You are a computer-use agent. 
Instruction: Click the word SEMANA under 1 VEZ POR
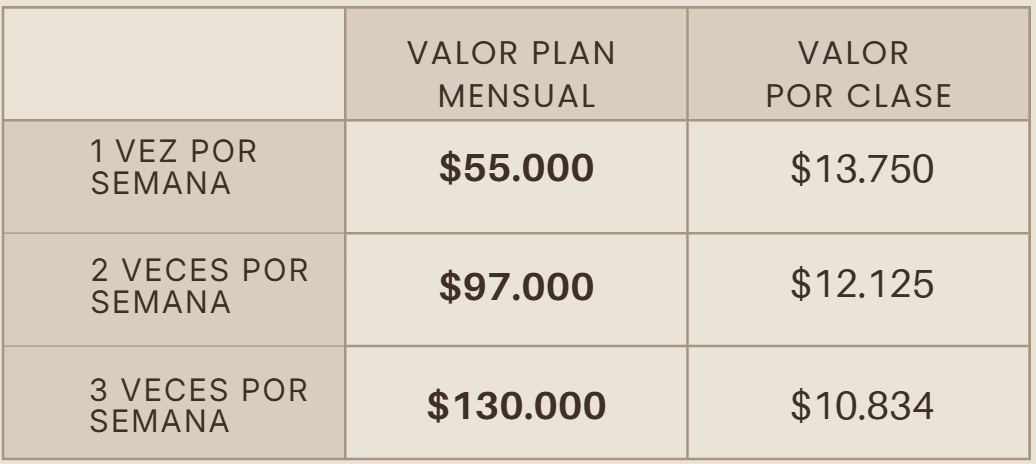tap(161, 183)
